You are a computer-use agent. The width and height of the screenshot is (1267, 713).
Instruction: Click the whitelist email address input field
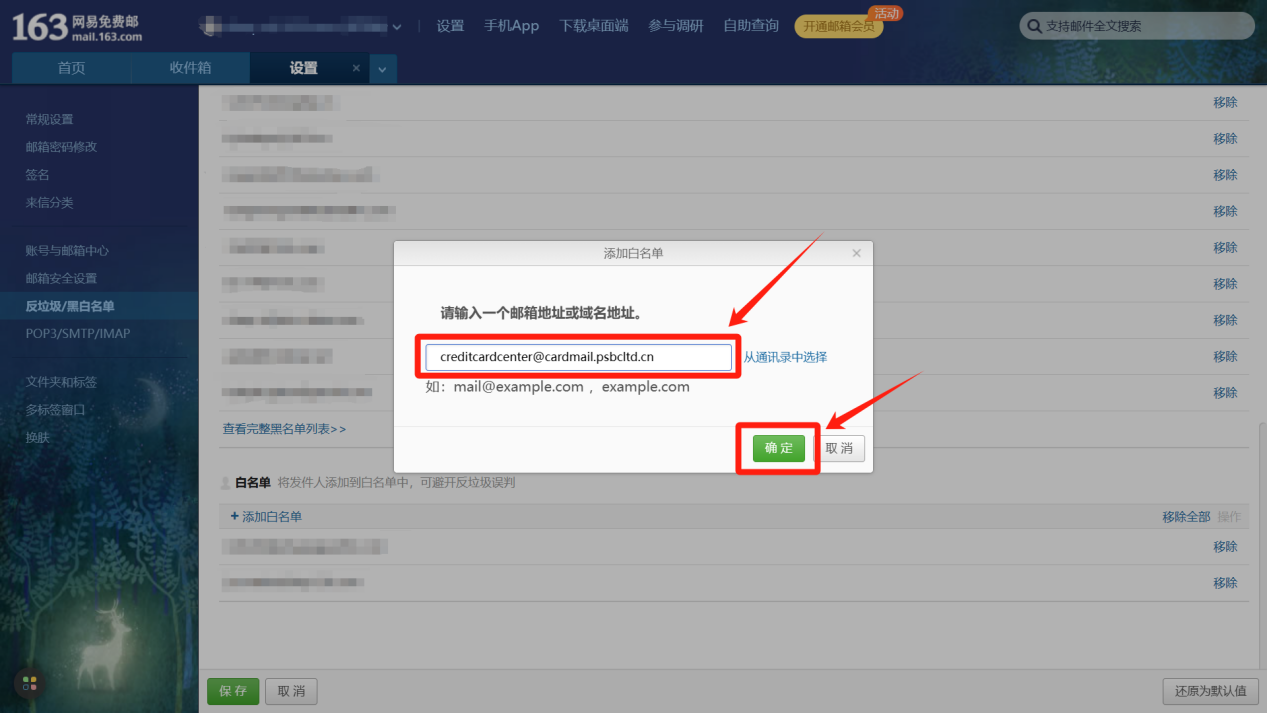click(x=579, y=357)
